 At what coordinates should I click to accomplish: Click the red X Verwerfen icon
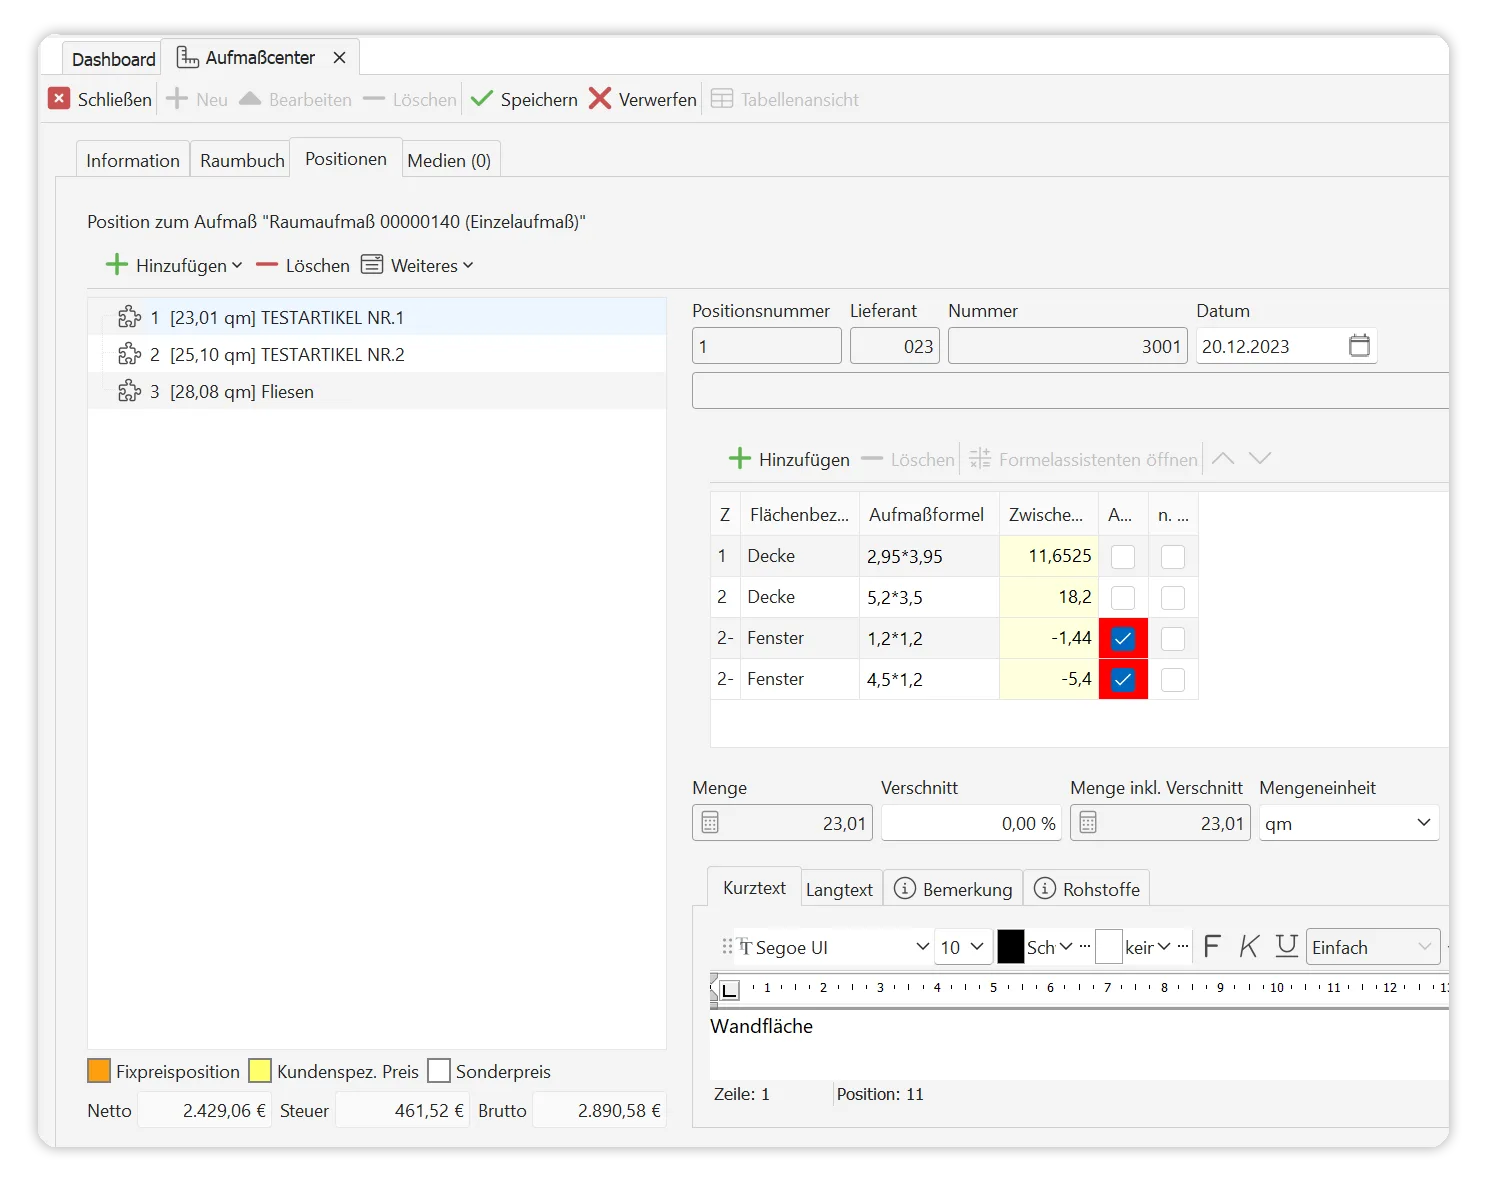click(600, 99)
